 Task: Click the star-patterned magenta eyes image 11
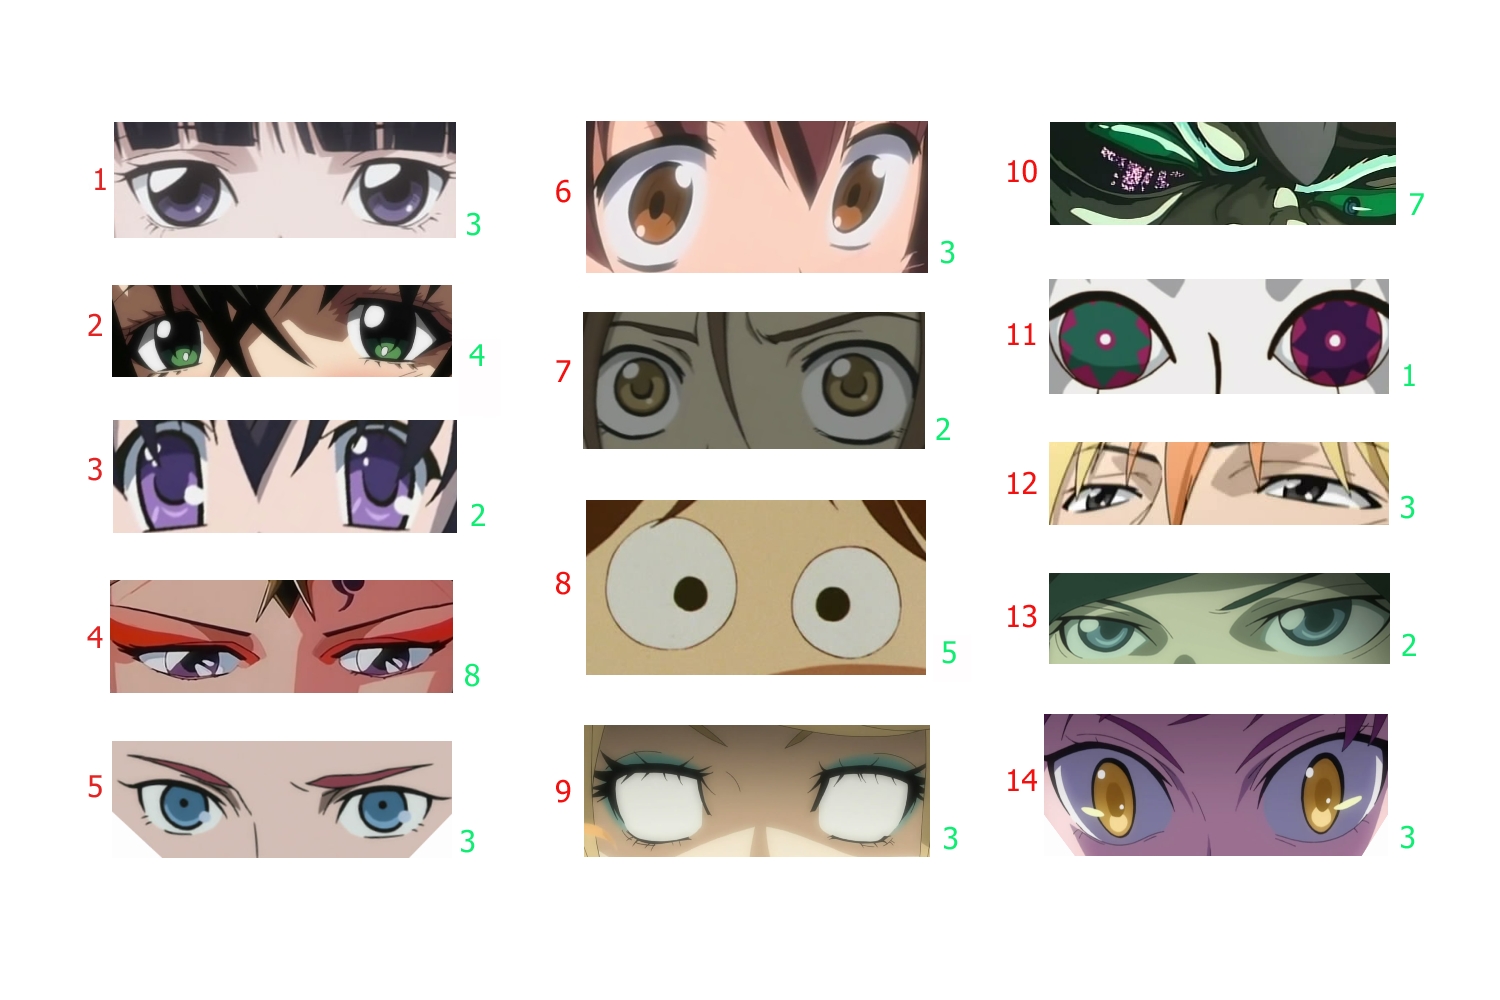1219,336
